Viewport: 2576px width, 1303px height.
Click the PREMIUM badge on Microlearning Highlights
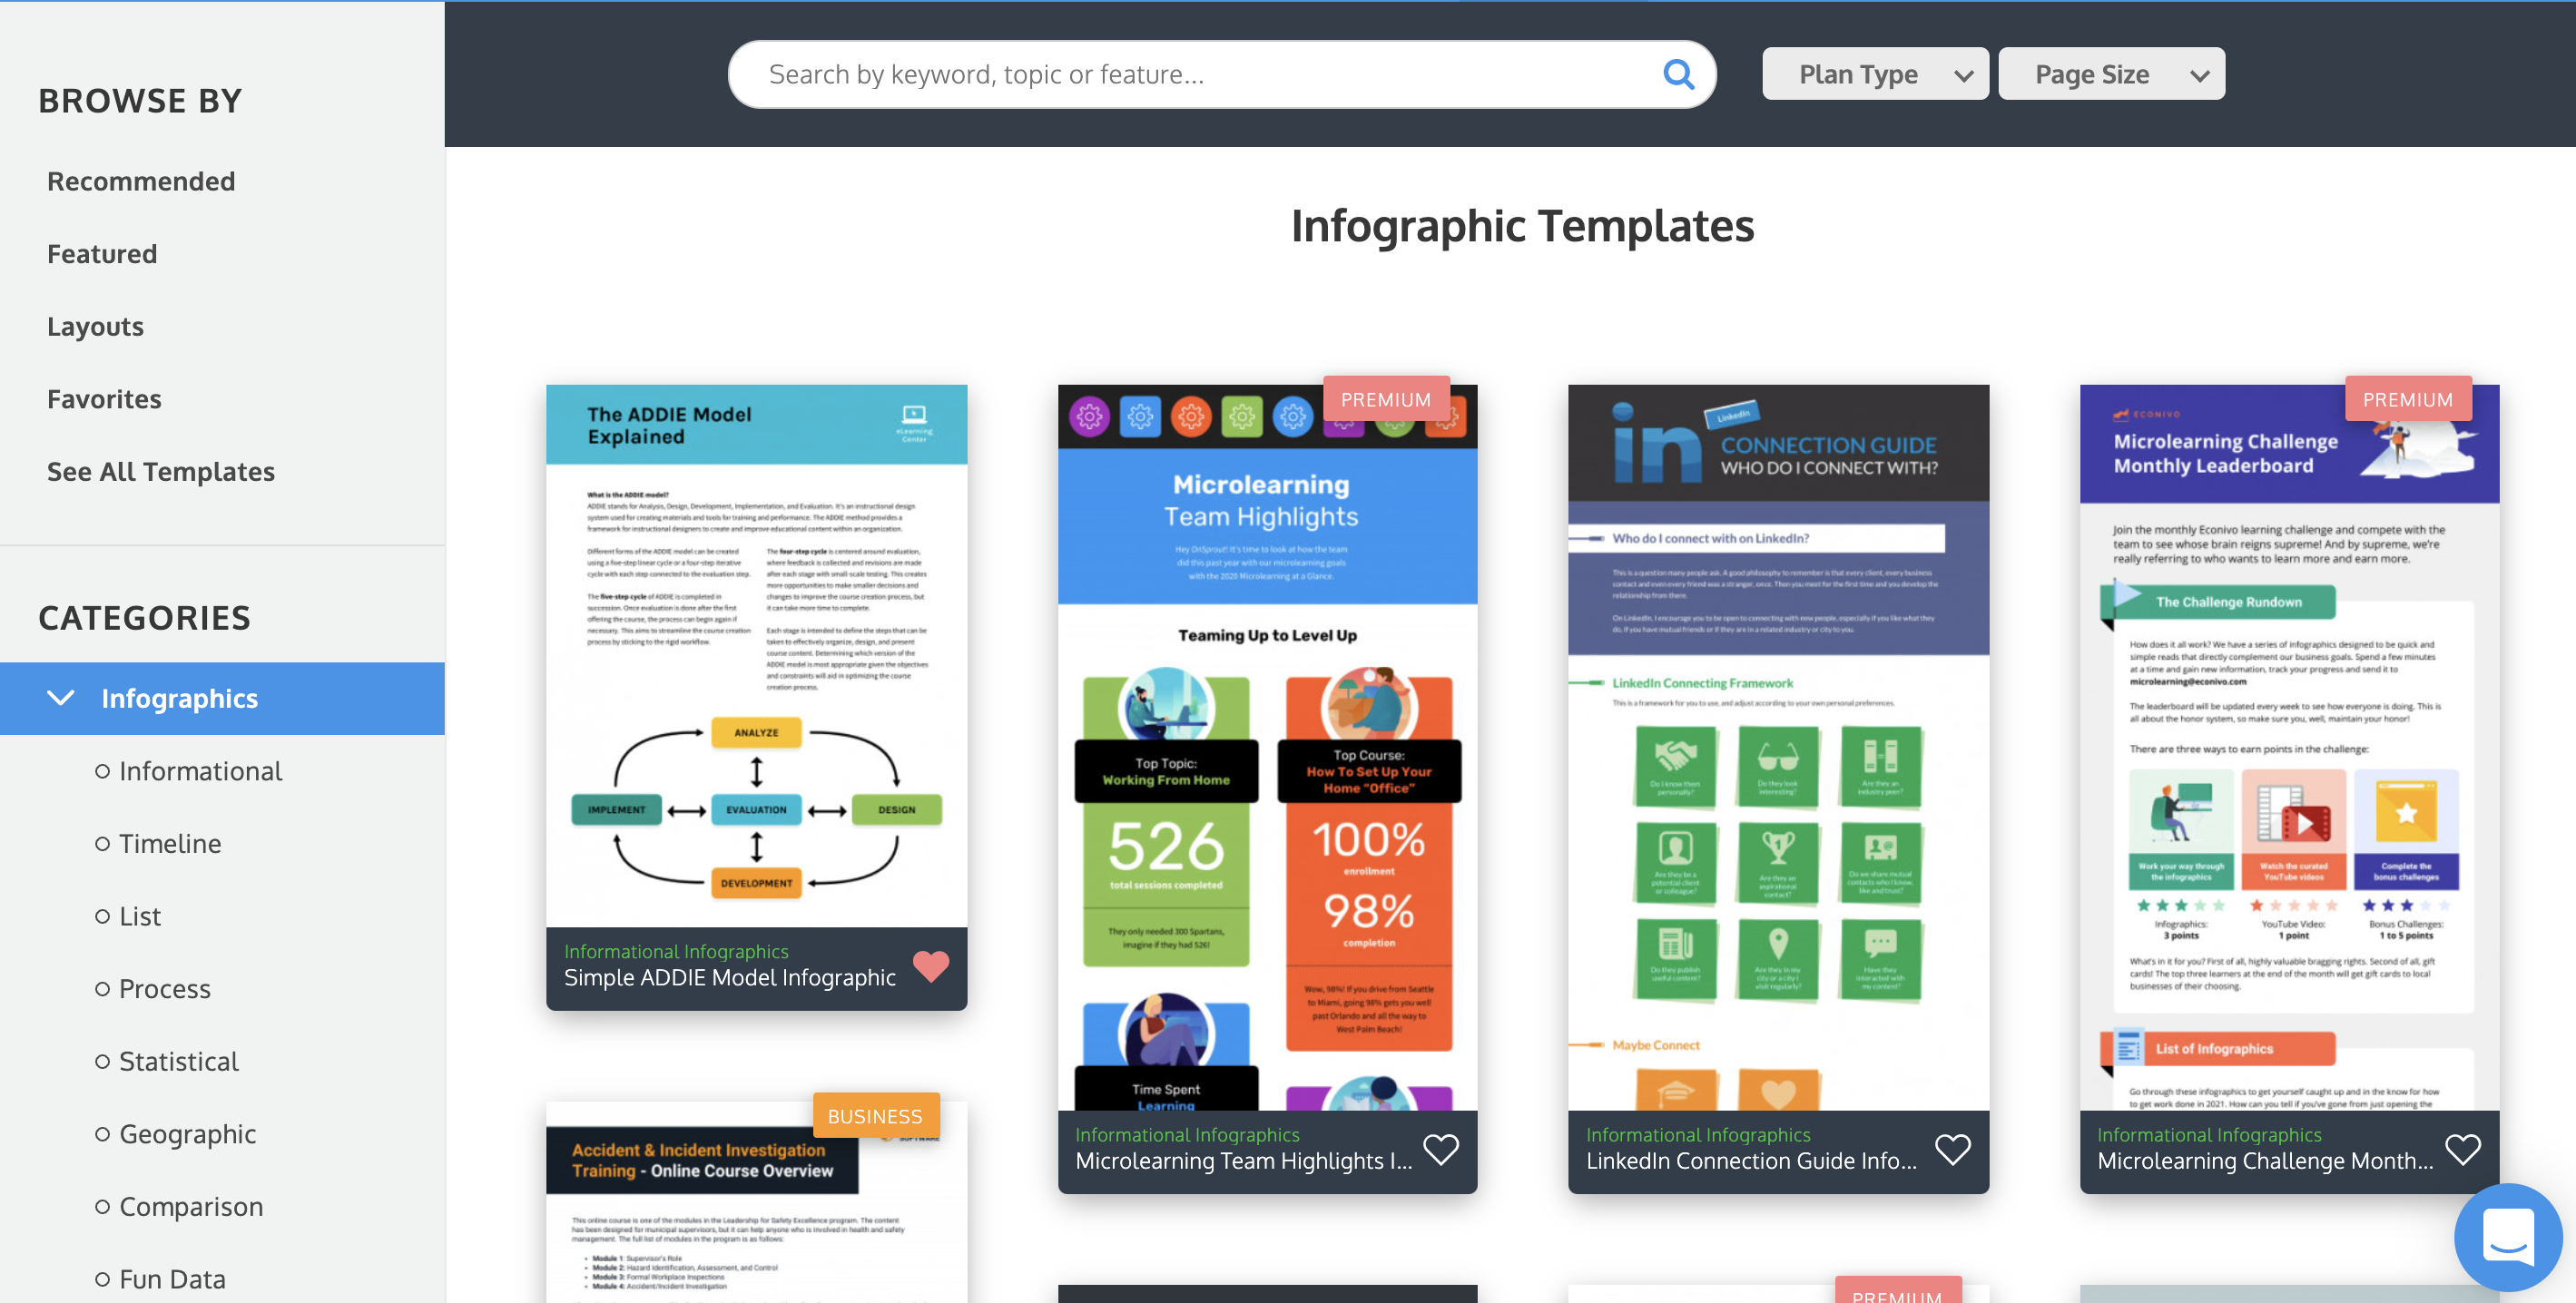pyautogui.click(x=1384, y=397)
